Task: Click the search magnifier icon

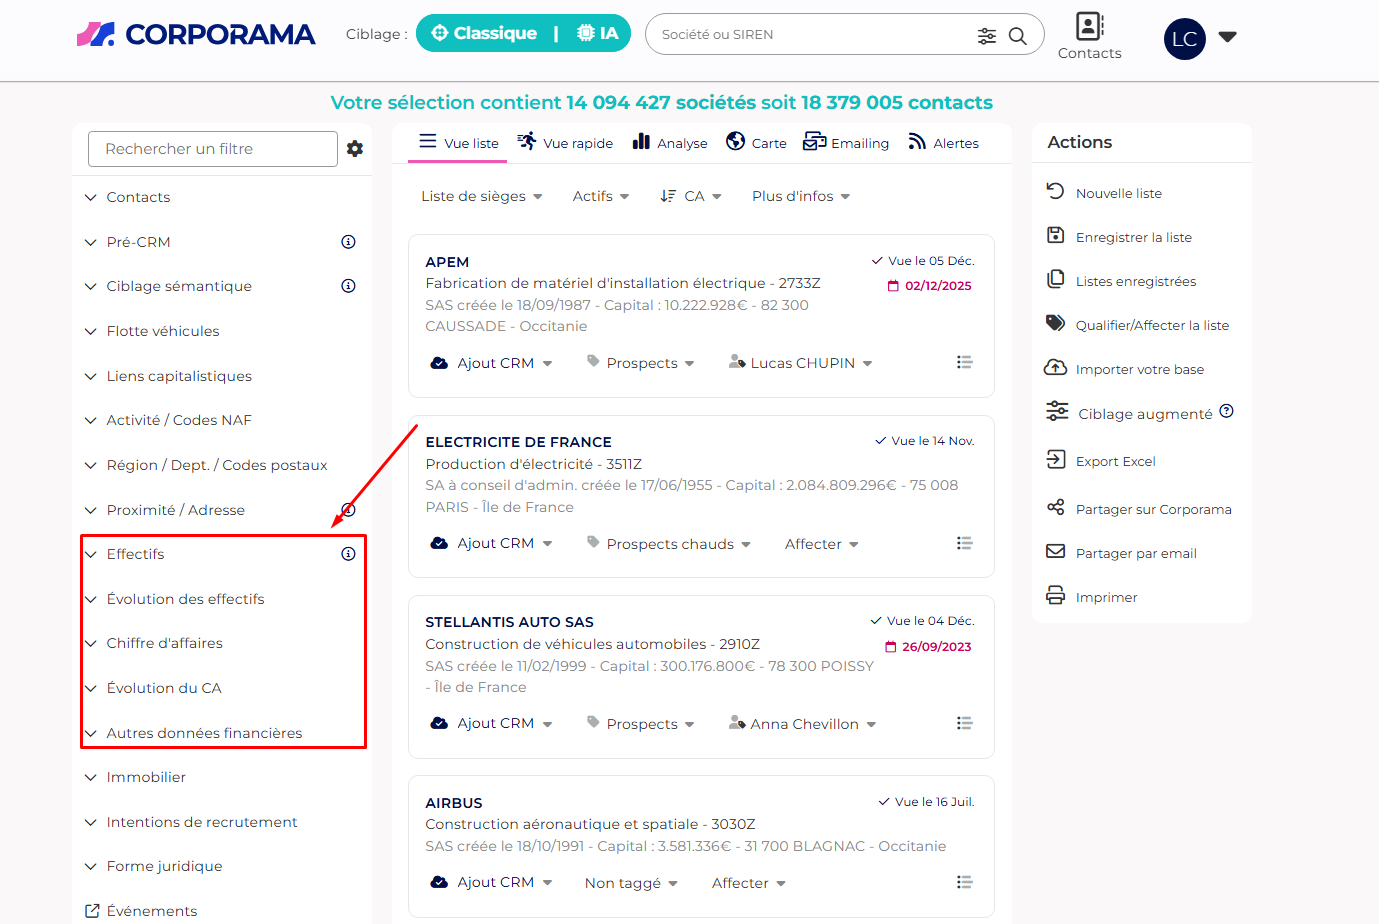Action: (1018, 36)
